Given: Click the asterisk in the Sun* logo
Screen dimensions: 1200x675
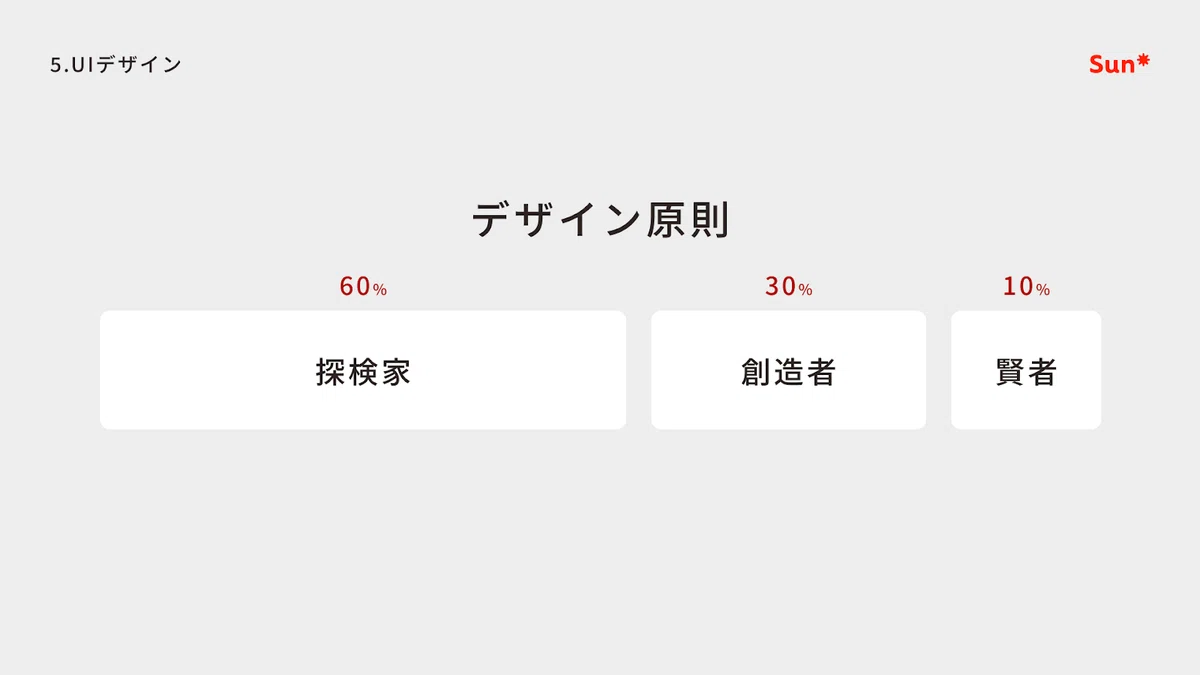Looking at the screenshot, I should (1143, 61).
